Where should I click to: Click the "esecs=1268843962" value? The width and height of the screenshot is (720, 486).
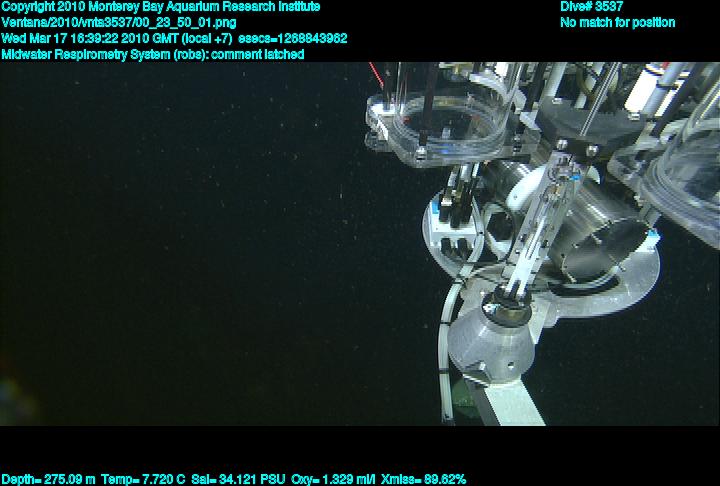pyautogui.click(x=293, y=38)
